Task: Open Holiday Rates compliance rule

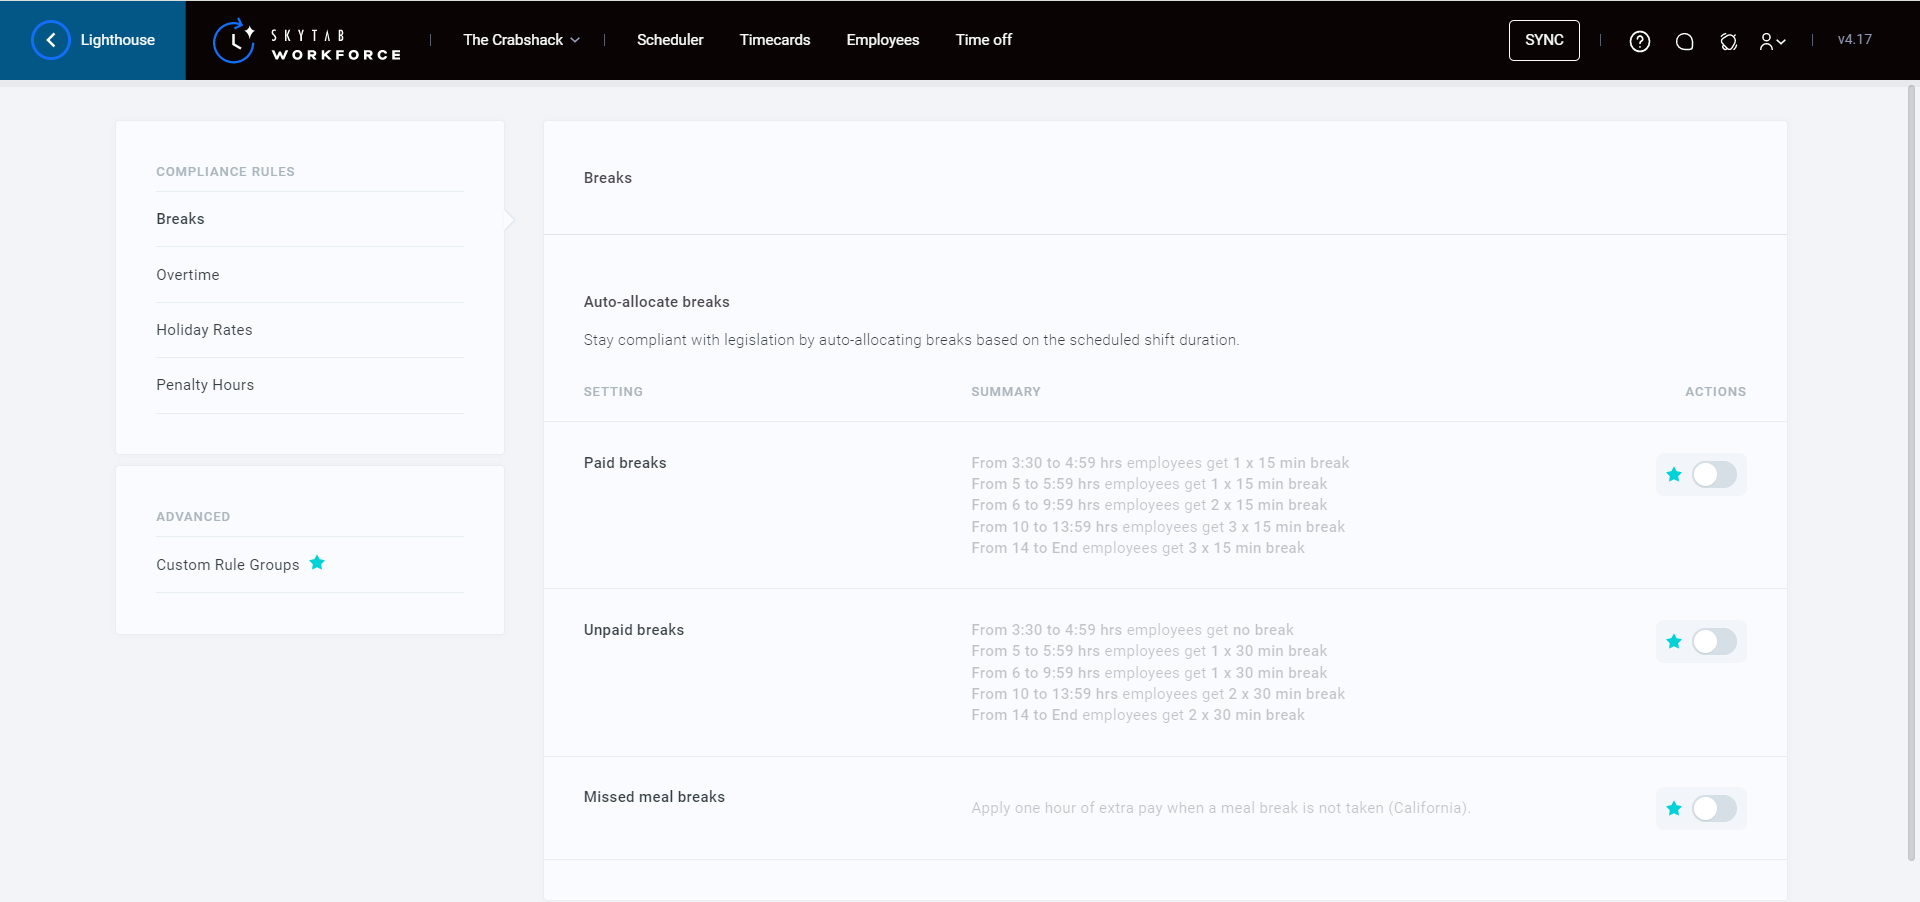Action: (204, 330)
